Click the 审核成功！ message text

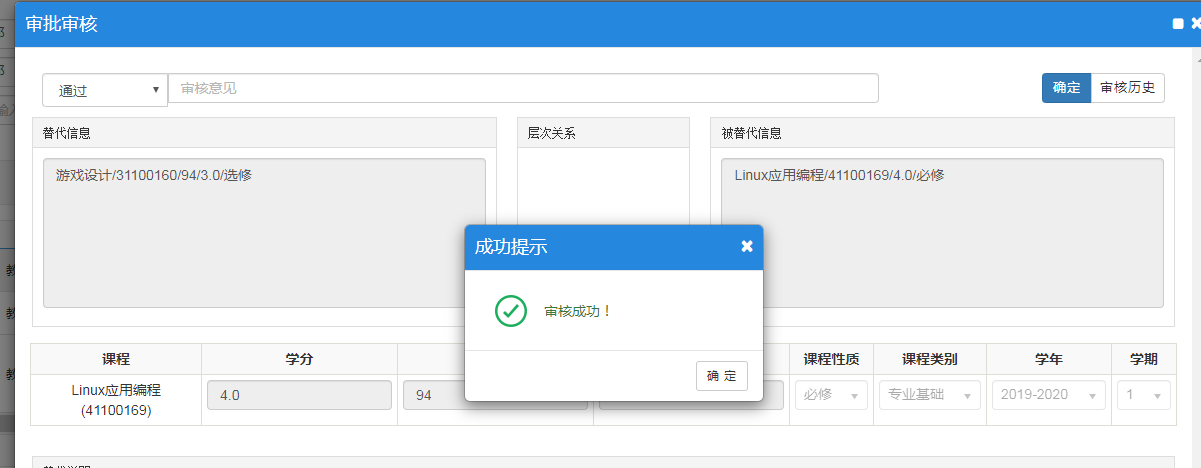coord(577,311)
